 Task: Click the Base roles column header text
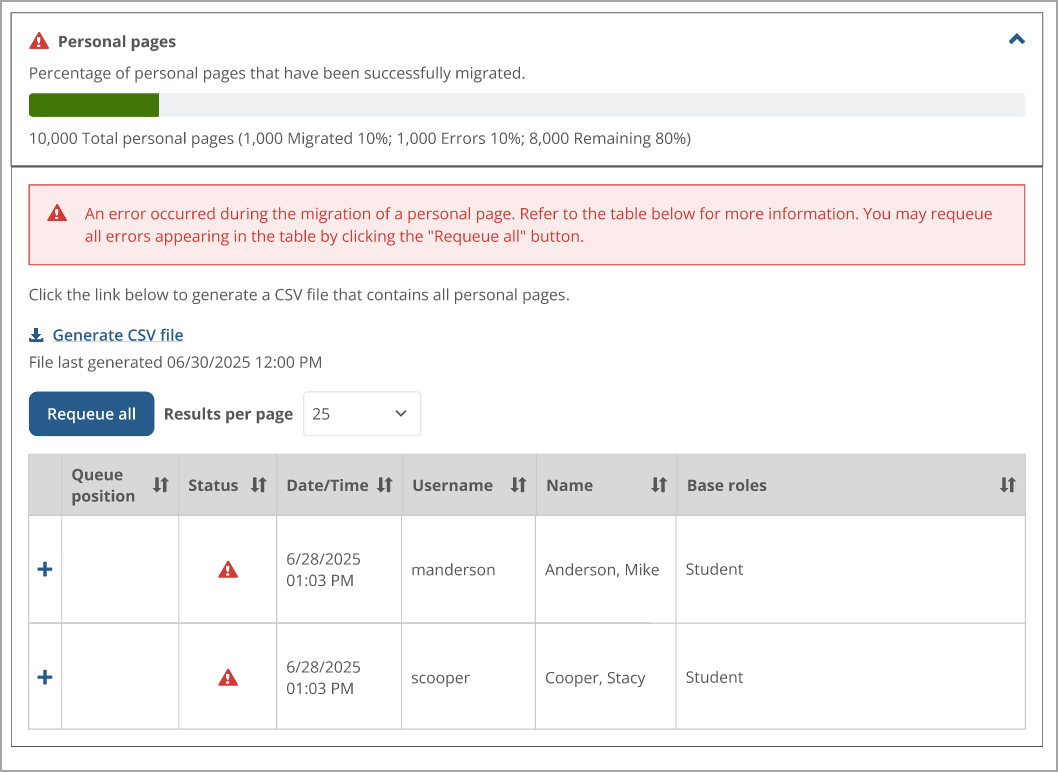[727, 485]
